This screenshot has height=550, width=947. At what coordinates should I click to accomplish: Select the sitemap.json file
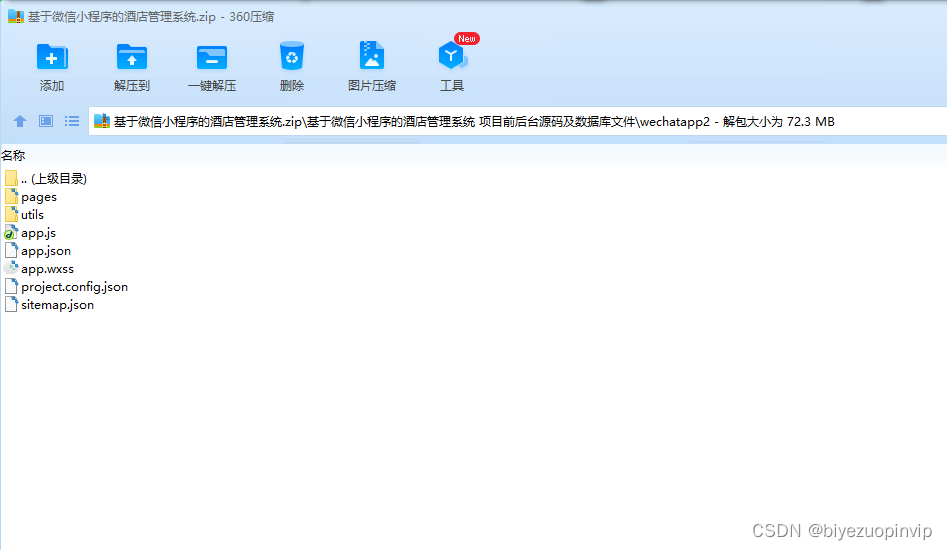[x=50, y=305]
